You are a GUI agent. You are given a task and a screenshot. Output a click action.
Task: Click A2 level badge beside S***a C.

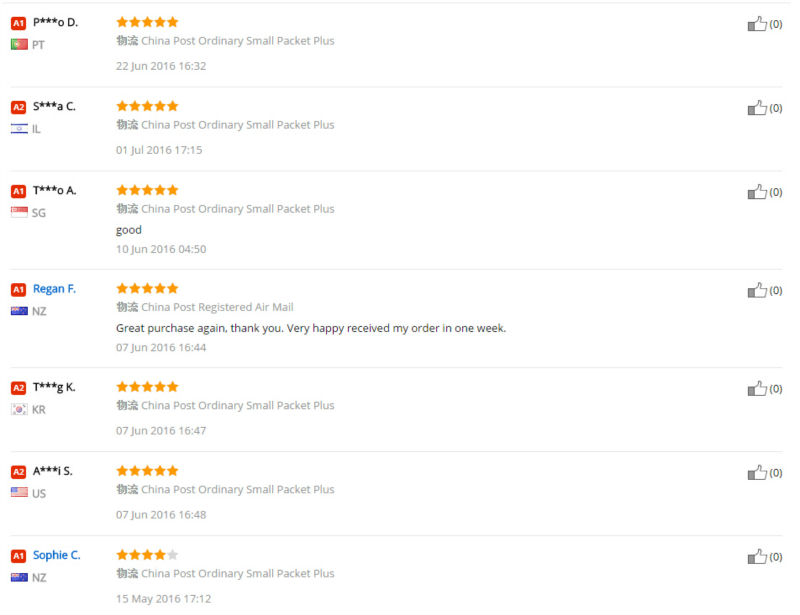(18, 107)
